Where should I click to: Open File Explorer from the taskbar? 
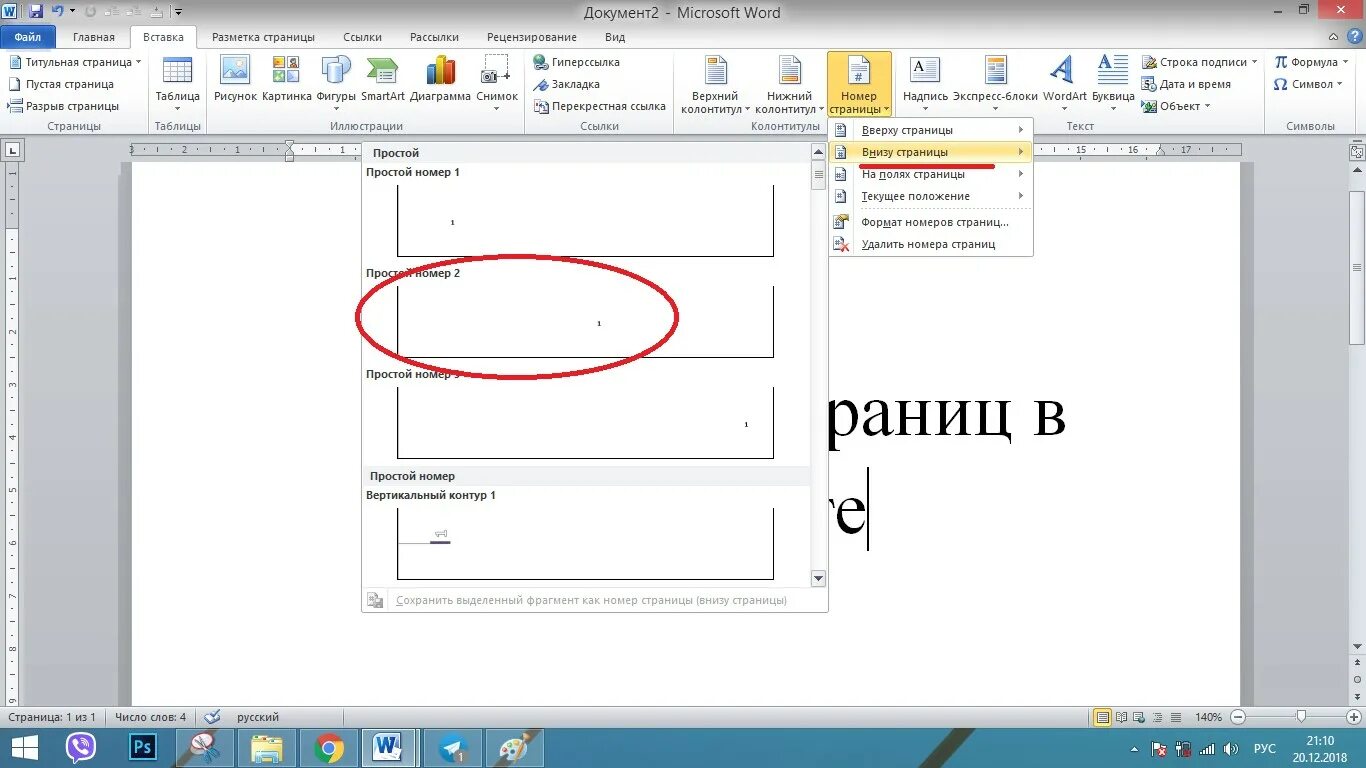[x=266, y=748]
